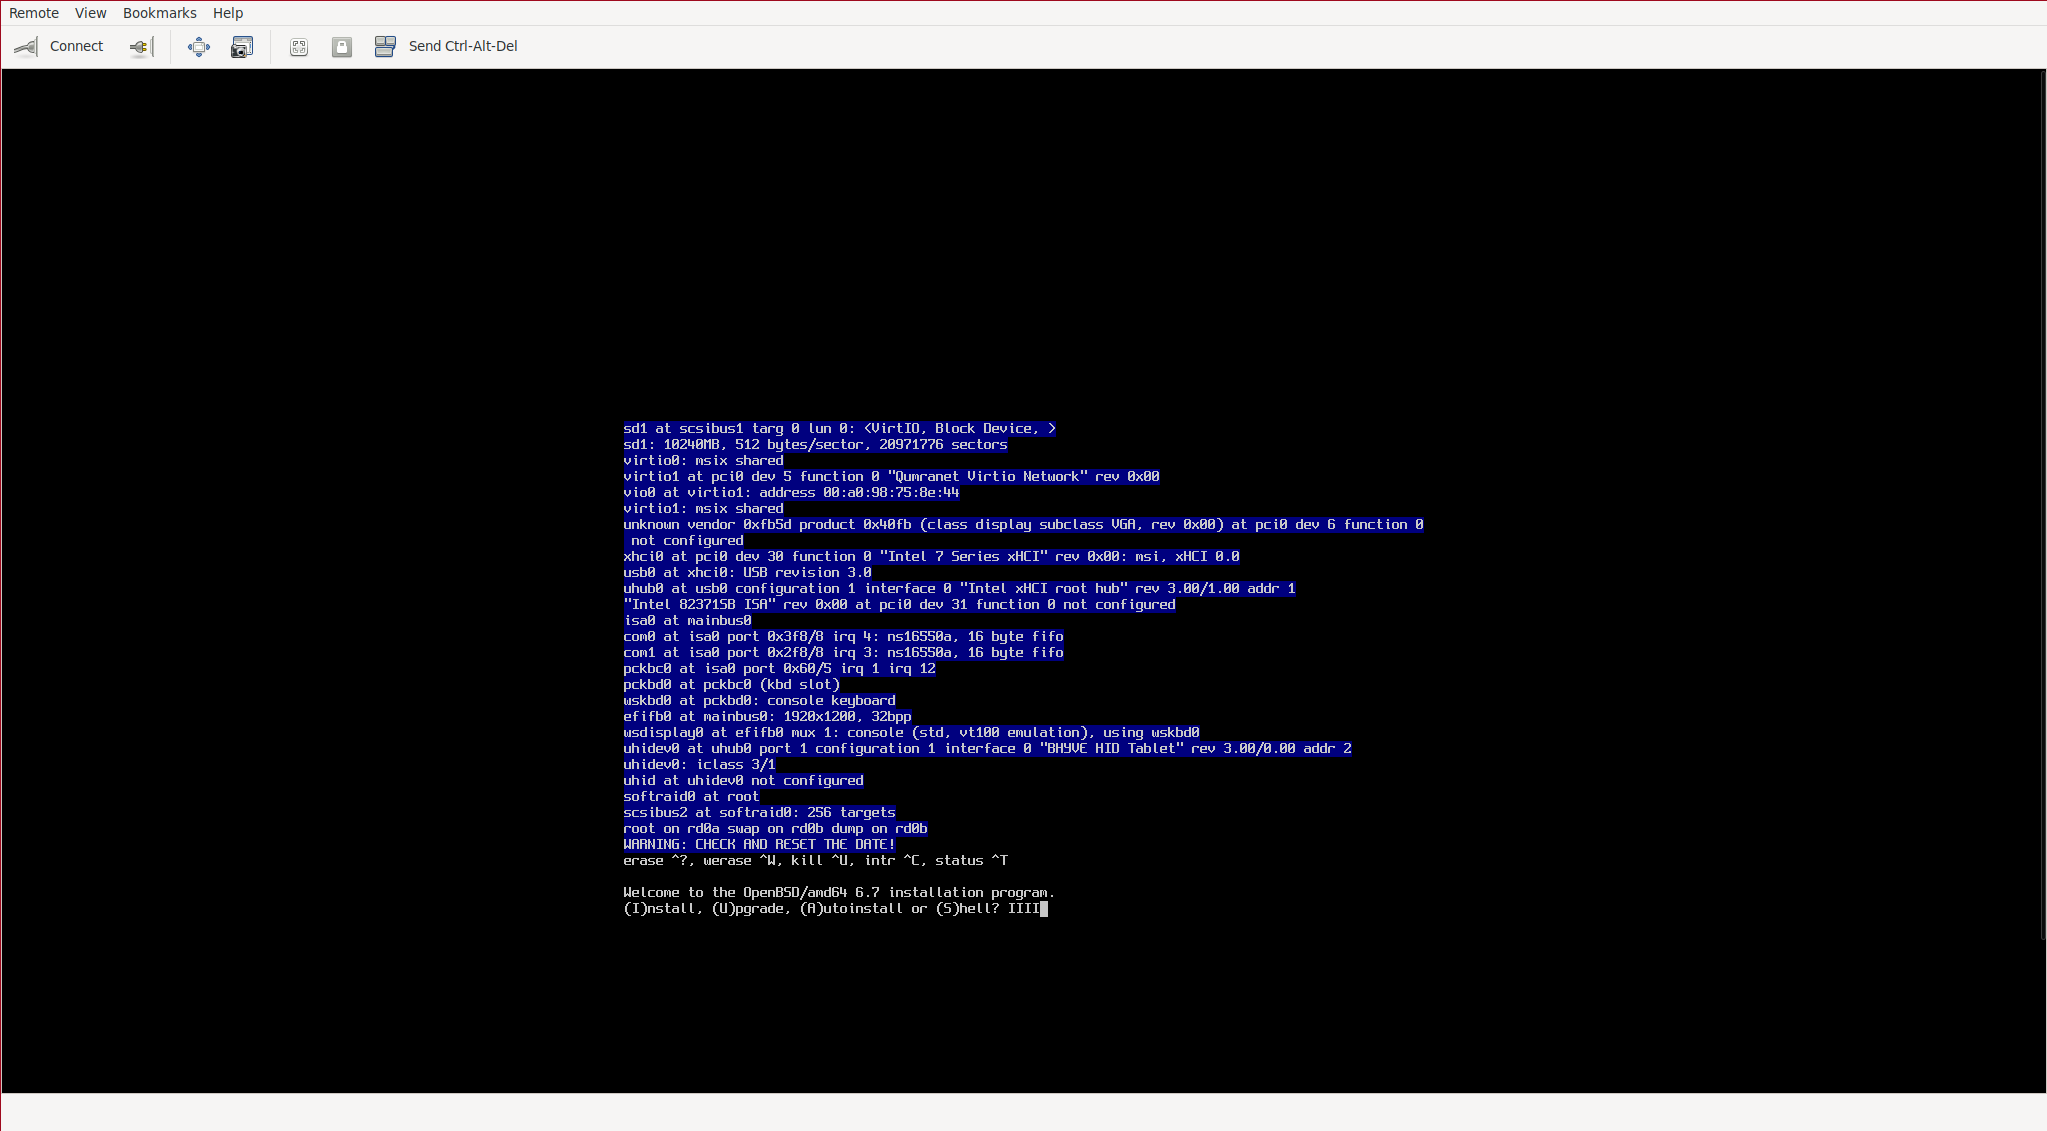Click the cursor after the Install prompt
This screenshot has width=2047, height=1131.
coord(1044,909)
